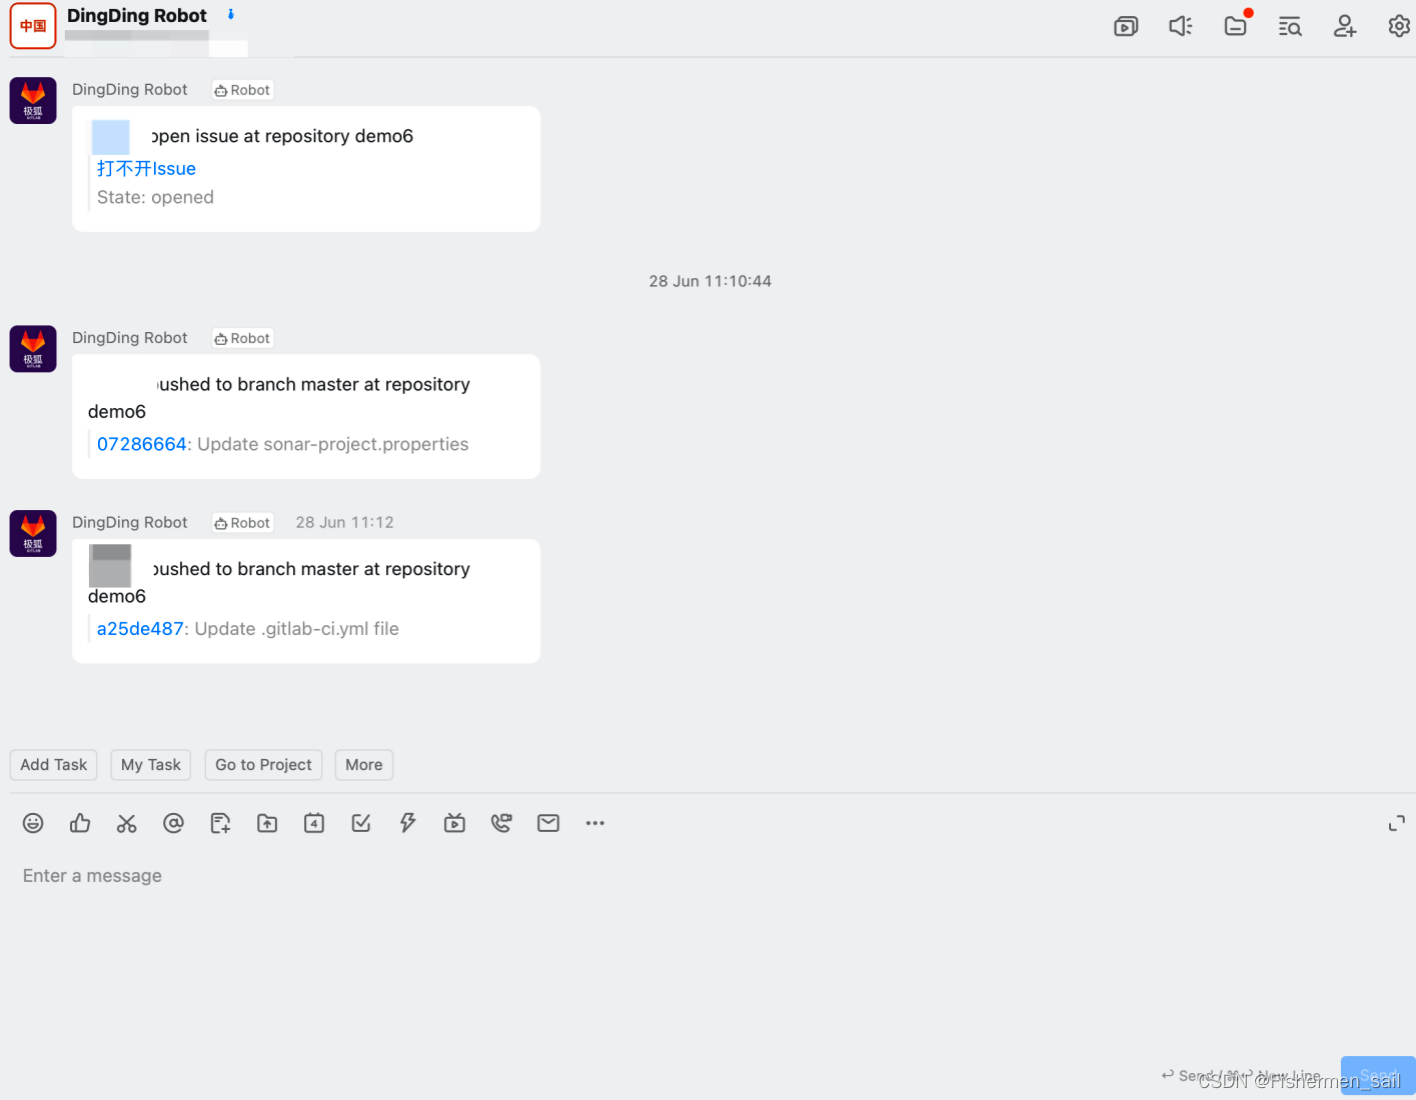
Task: Add a member with the person-plus icon
Action: [1345, 26]
